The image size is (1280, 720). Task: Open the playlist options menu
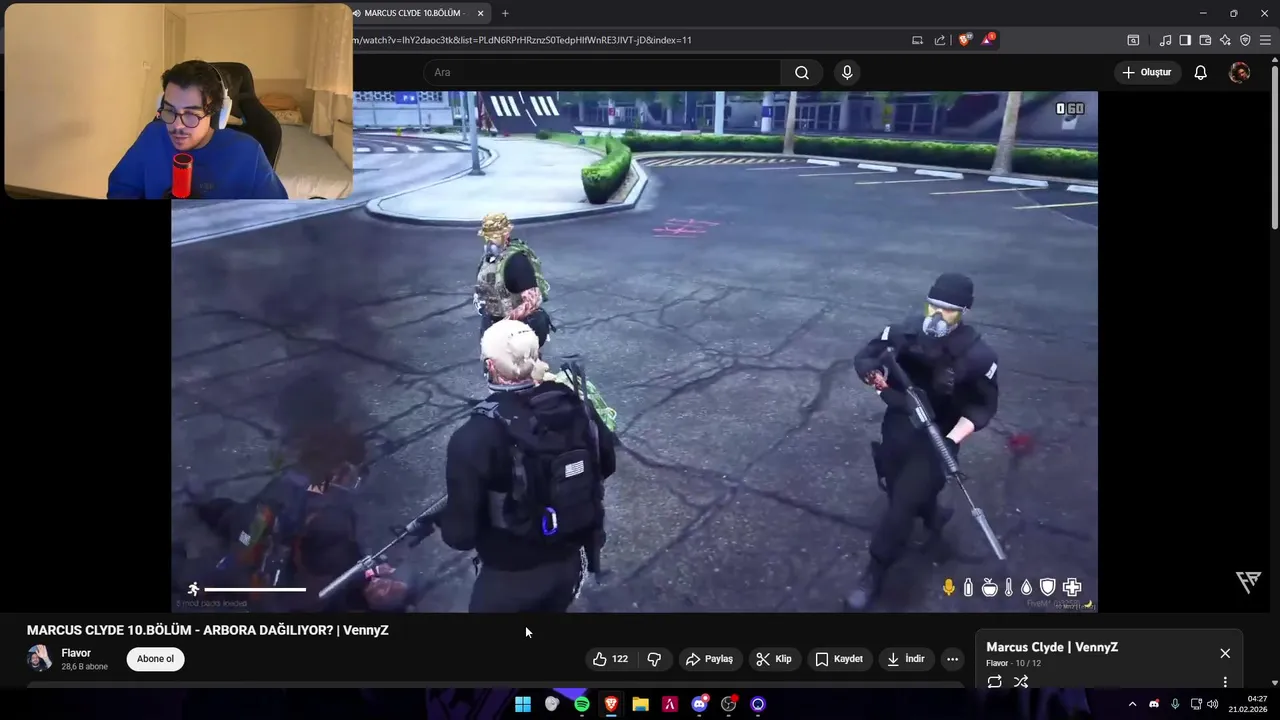tap(1225, 682)
